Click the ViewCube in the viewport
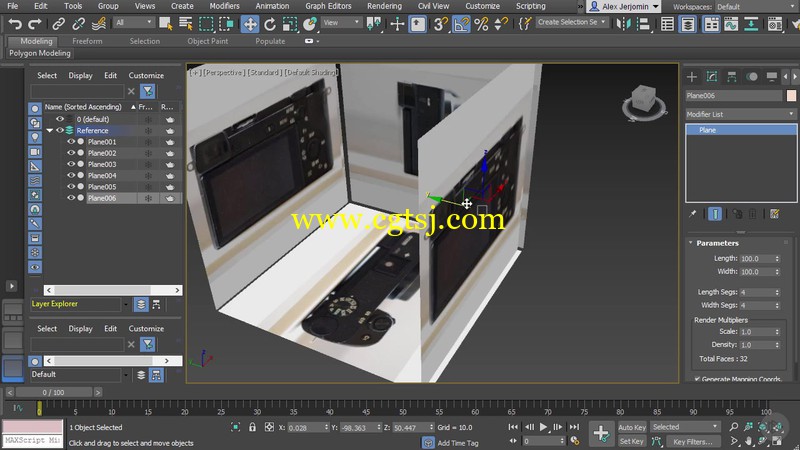The image size is (800, 450). (x=643, y=98)
